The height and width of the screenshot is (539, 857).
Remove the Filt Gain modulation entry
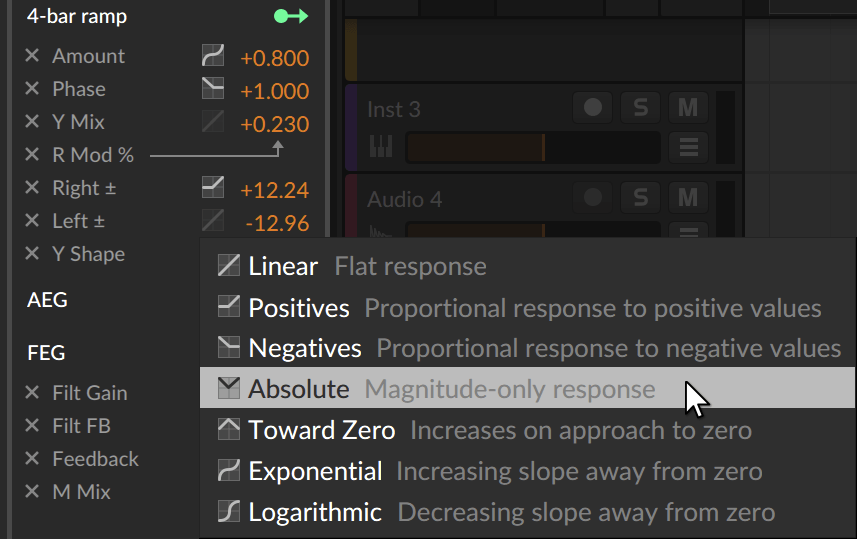pyautogui.click(x=32, y=393)
